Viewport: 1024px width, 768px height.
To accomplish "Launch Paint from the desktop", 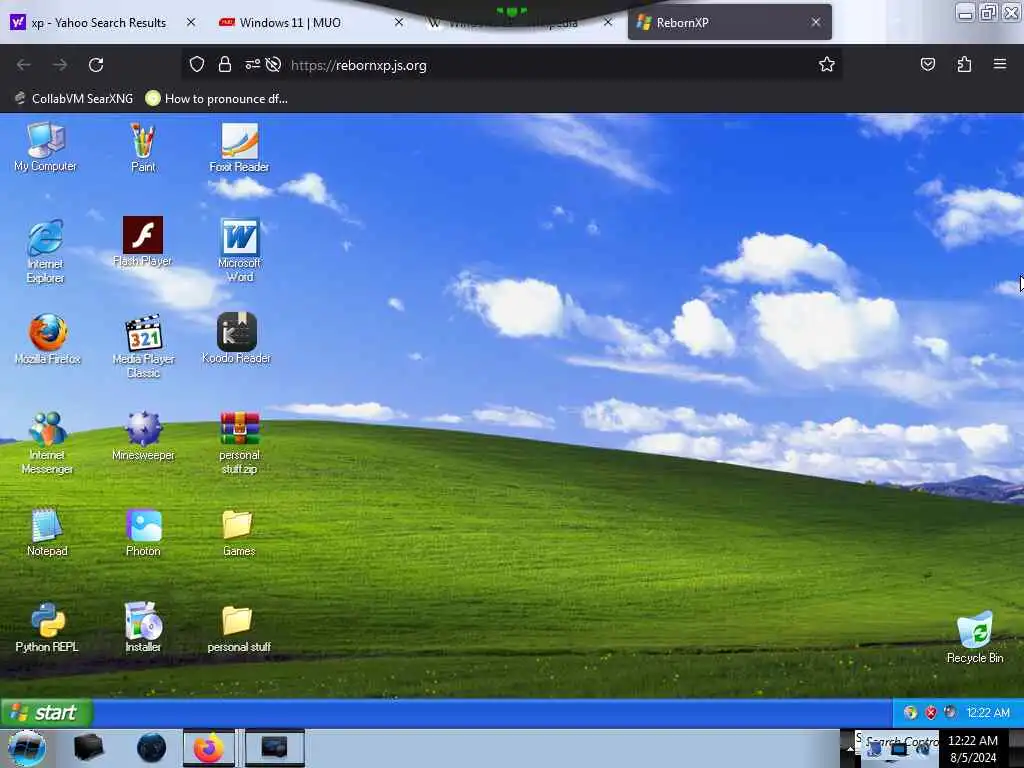I will pyautogui.click(x=143, y=147).
